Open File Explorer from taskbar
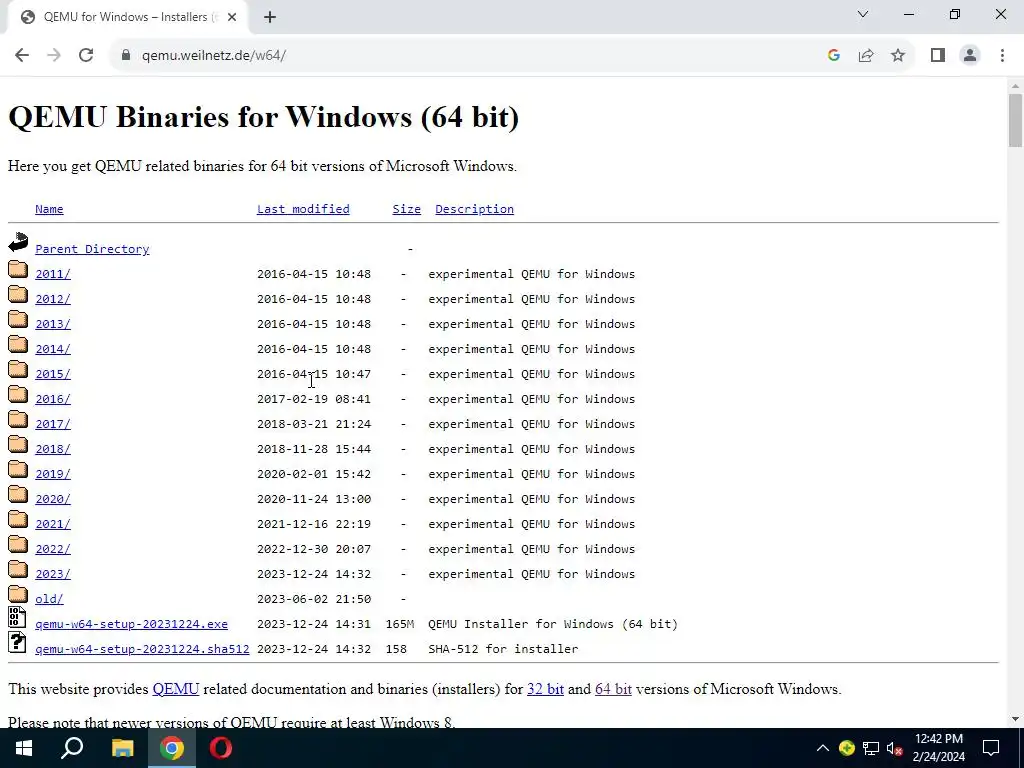Viewport: 1024px width, 768px height. (122, 748)
